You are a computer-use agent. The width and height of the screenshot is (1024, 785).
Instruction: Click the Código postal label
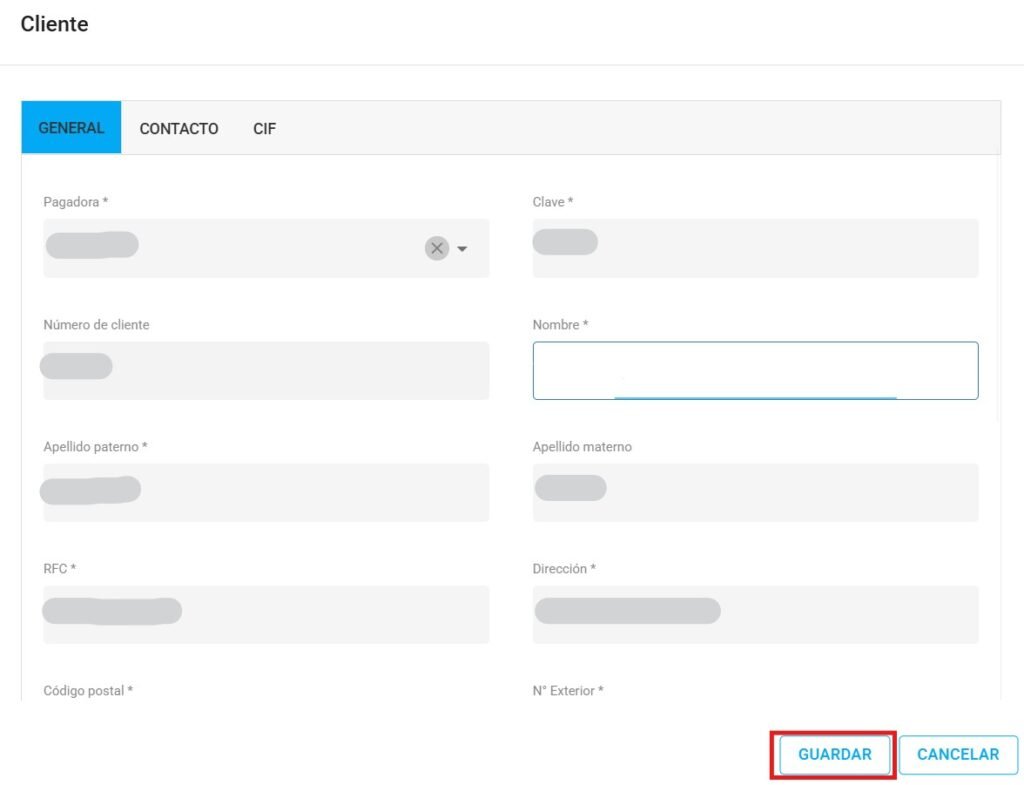(88, 690)
